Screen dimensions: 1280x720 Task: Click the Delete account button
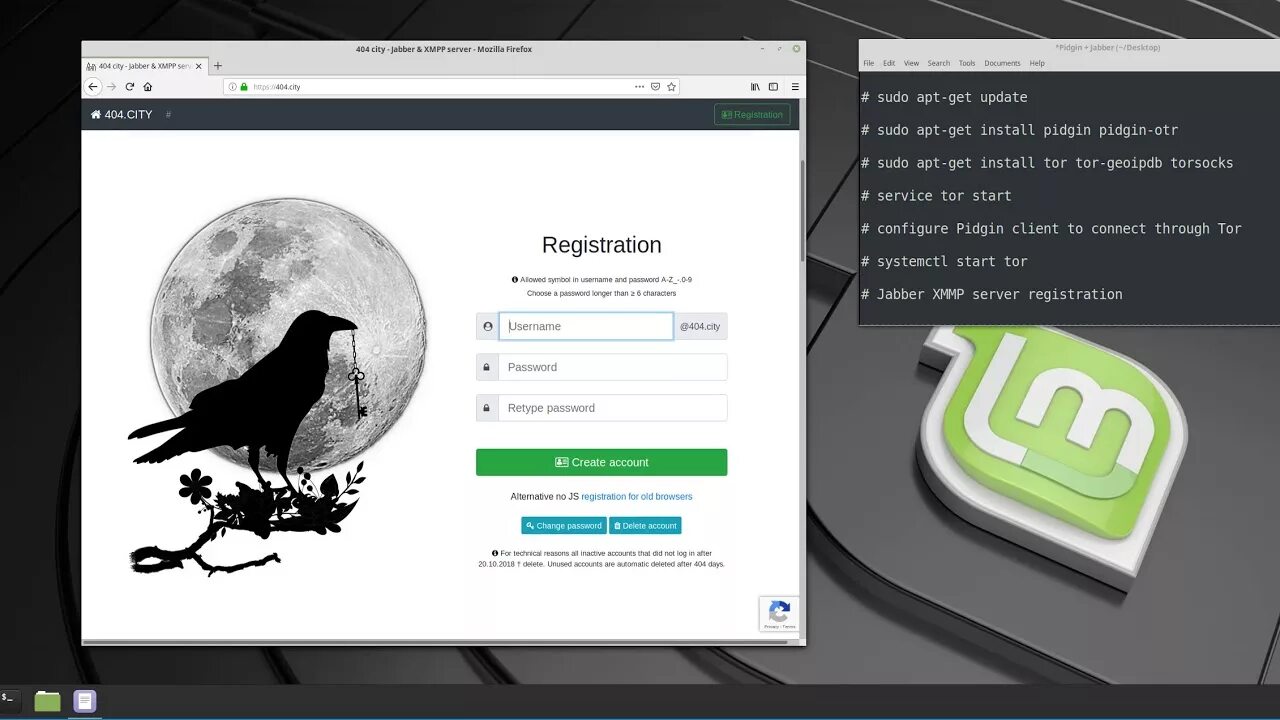click(645, 525)
